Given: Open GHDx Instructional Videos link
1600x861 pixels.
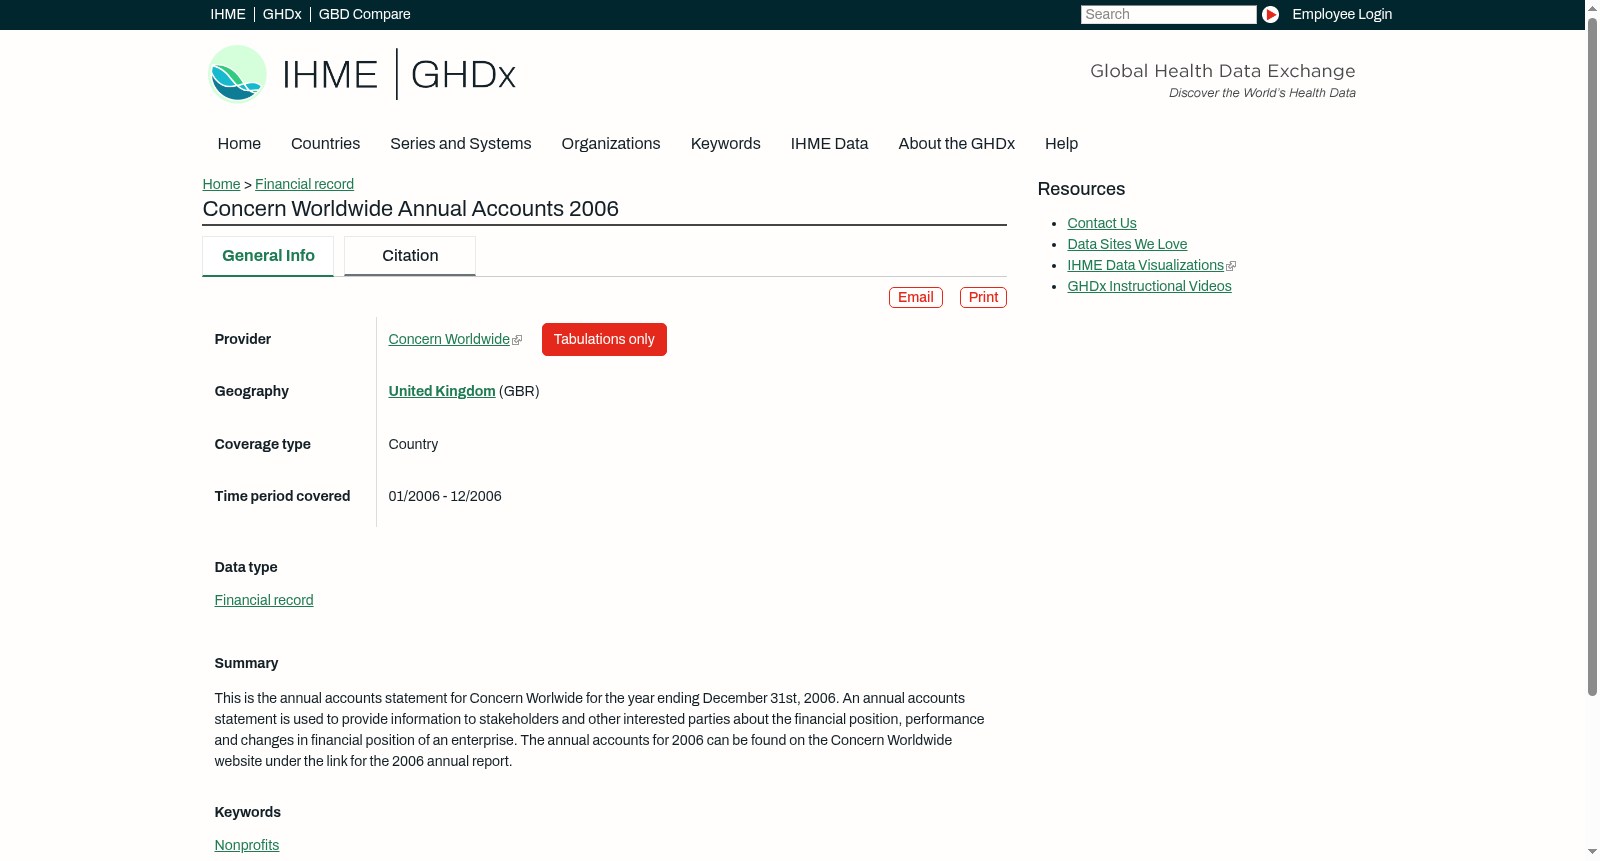Looking at the screenshot, I should (x=1149, y=287).
